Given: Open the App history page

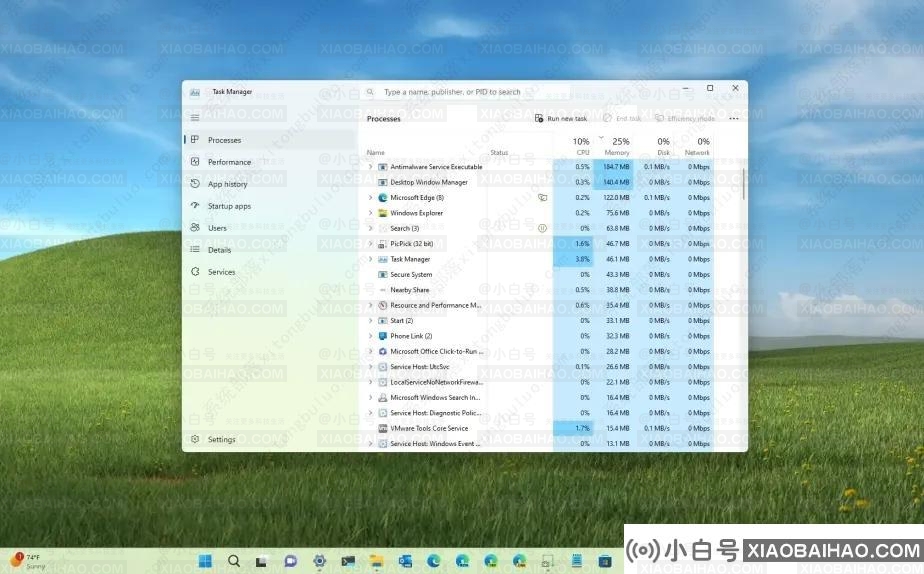Looking at the screenshot, I should tap(270, 184).
